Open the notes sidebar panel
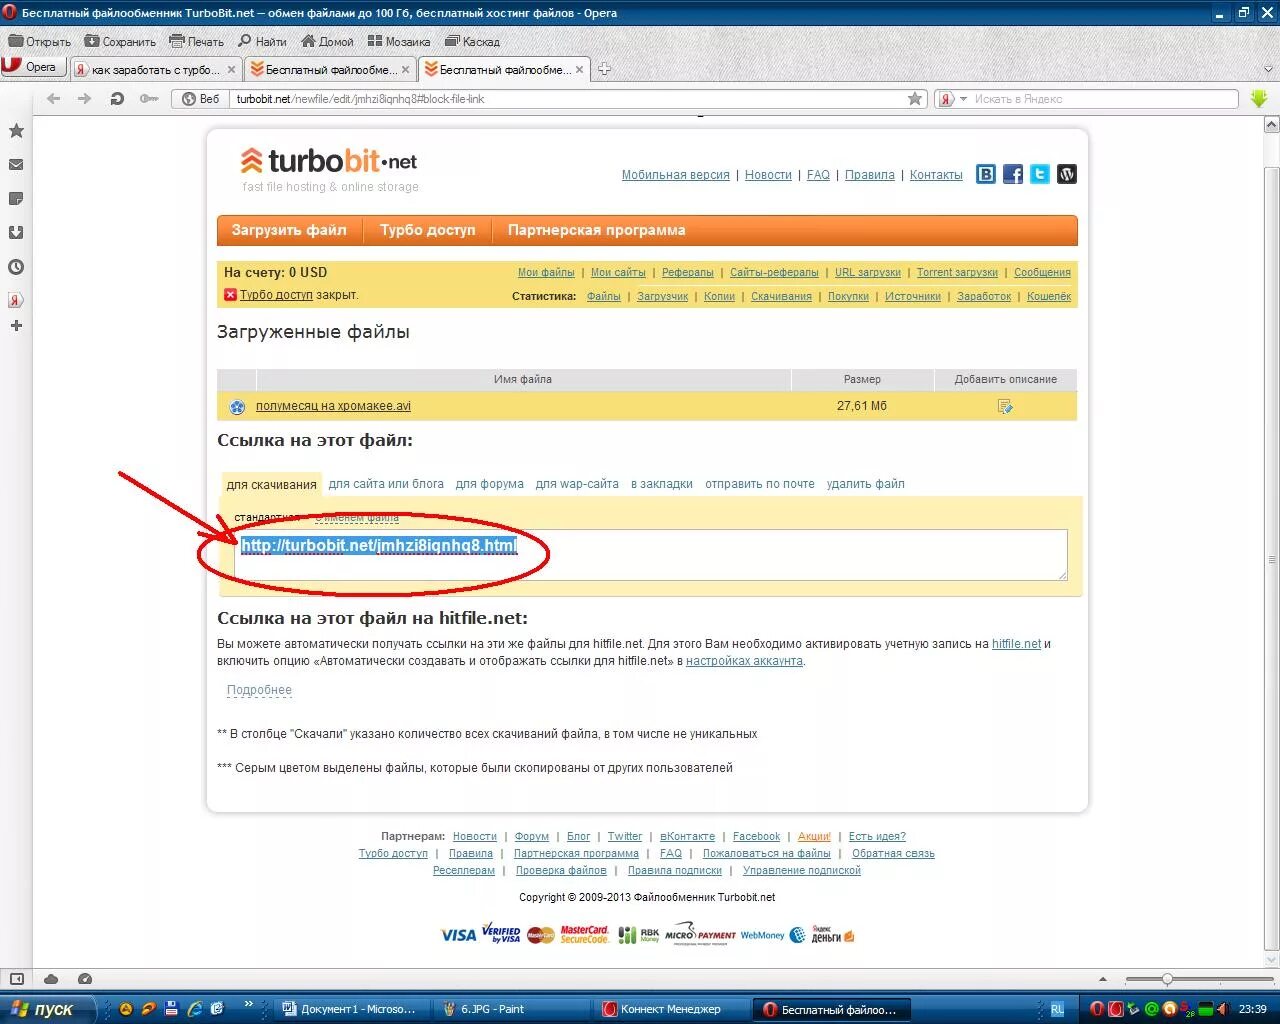The width and height of the screenshot is (1280, 1024). (x=16, y=199)
